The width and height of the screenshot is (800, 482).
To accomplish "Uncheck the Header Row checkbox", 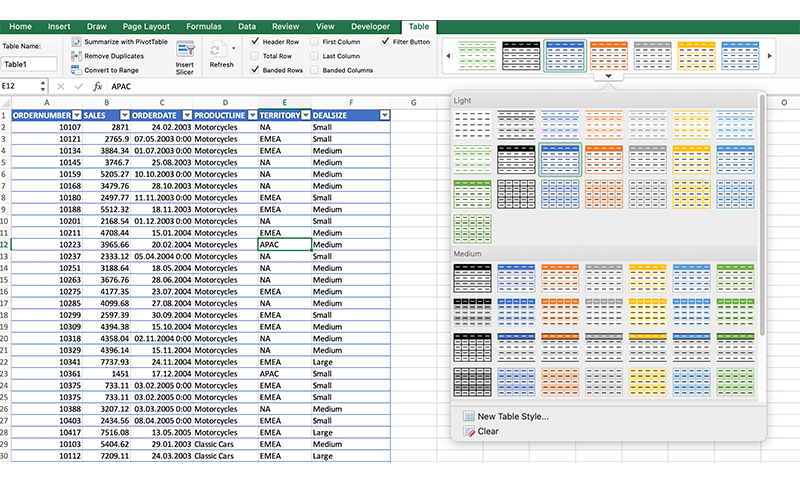I will click(255, 42).
